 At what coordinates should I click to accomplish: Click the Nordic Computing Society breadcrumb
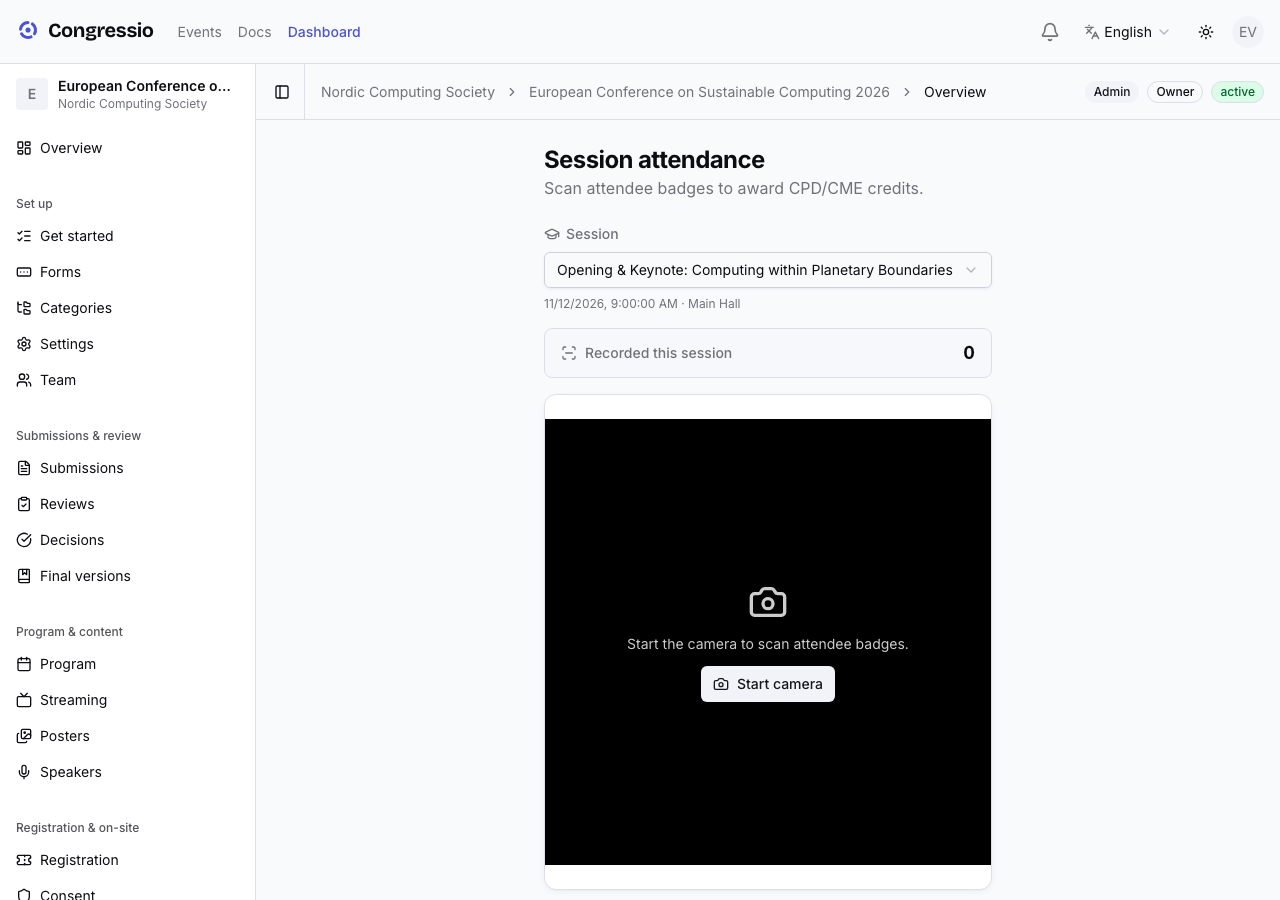coord(408,92)
